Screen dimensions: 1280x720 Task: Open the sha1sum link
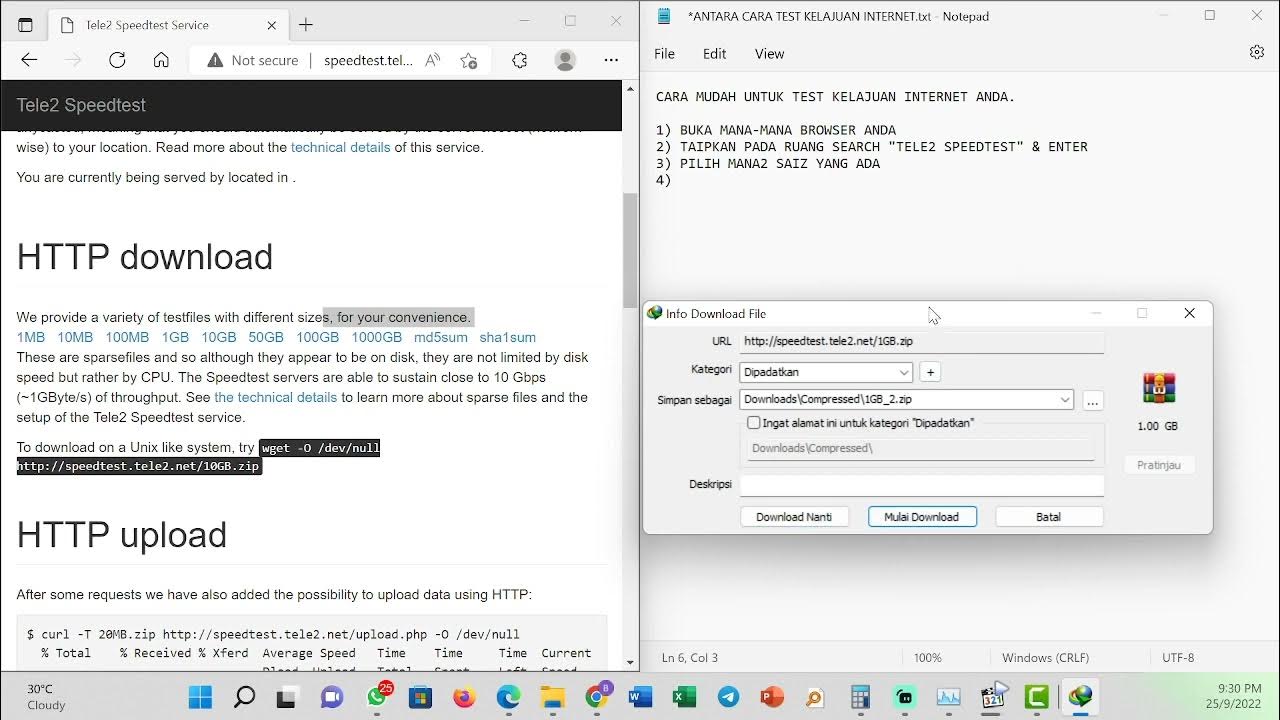point(508,337)
